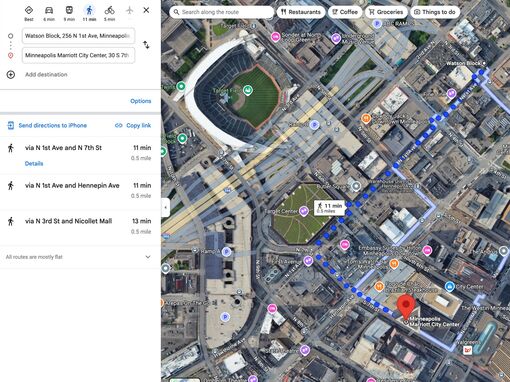Open Send directions to iPhone link
The image size is (510, 382).
click(47, 126)
